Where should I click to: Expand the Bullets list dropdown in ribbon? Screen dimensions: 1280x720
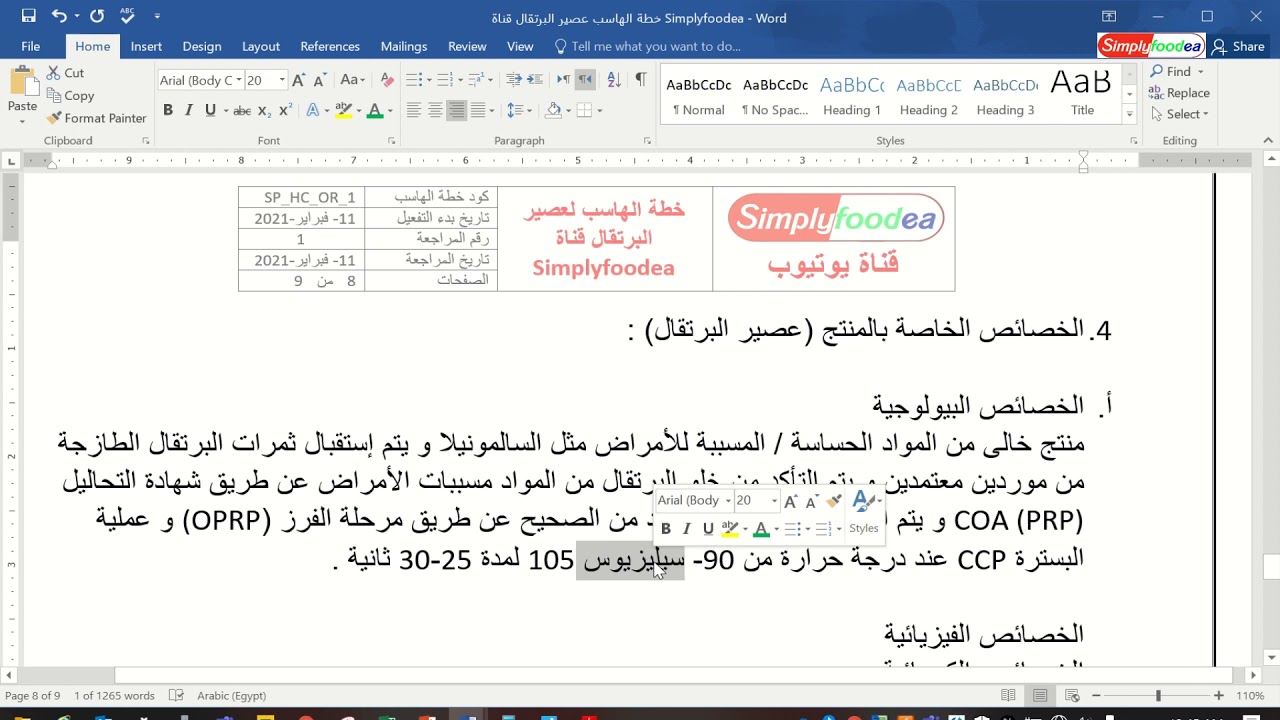pos(428,80)
